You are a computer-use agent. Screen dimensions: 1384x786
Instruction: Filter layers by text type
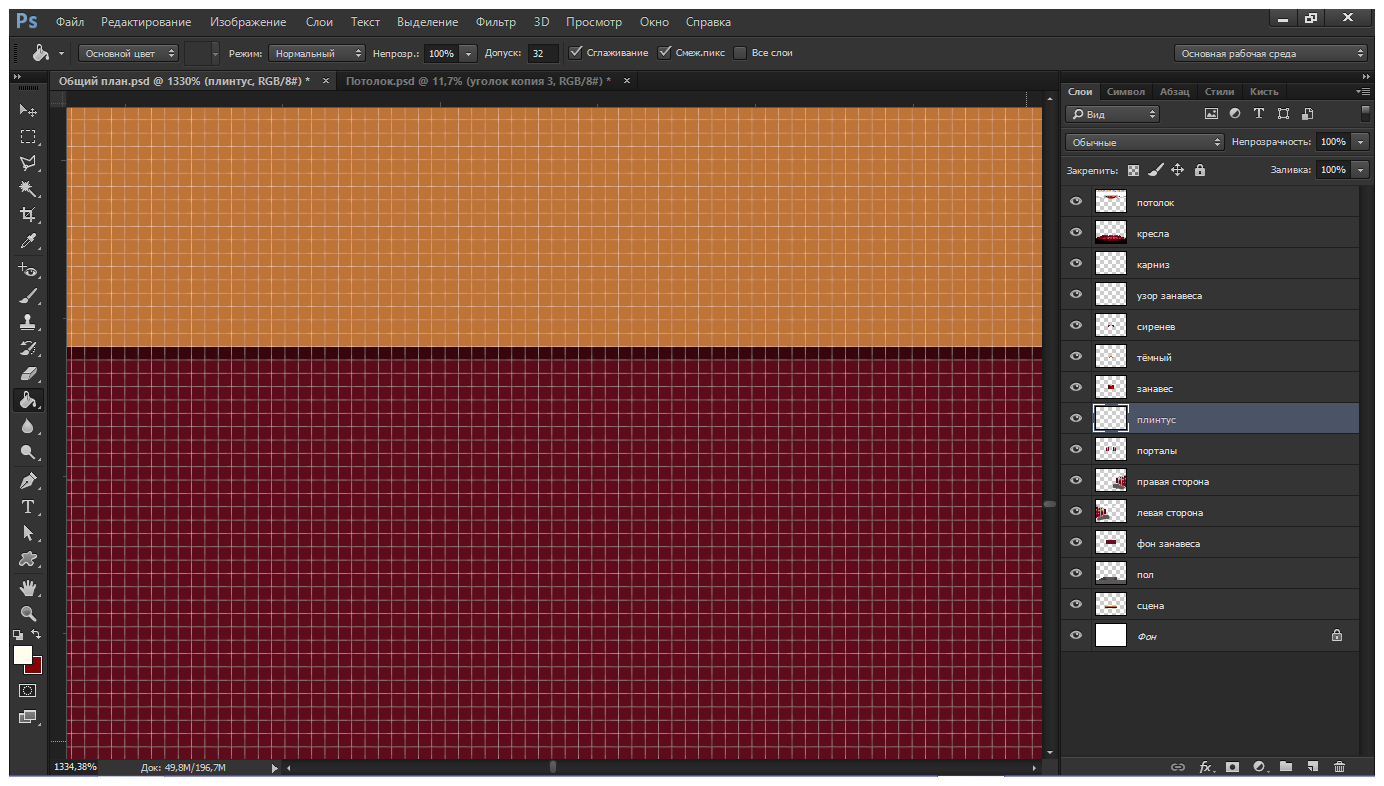tap(1259, 114)
